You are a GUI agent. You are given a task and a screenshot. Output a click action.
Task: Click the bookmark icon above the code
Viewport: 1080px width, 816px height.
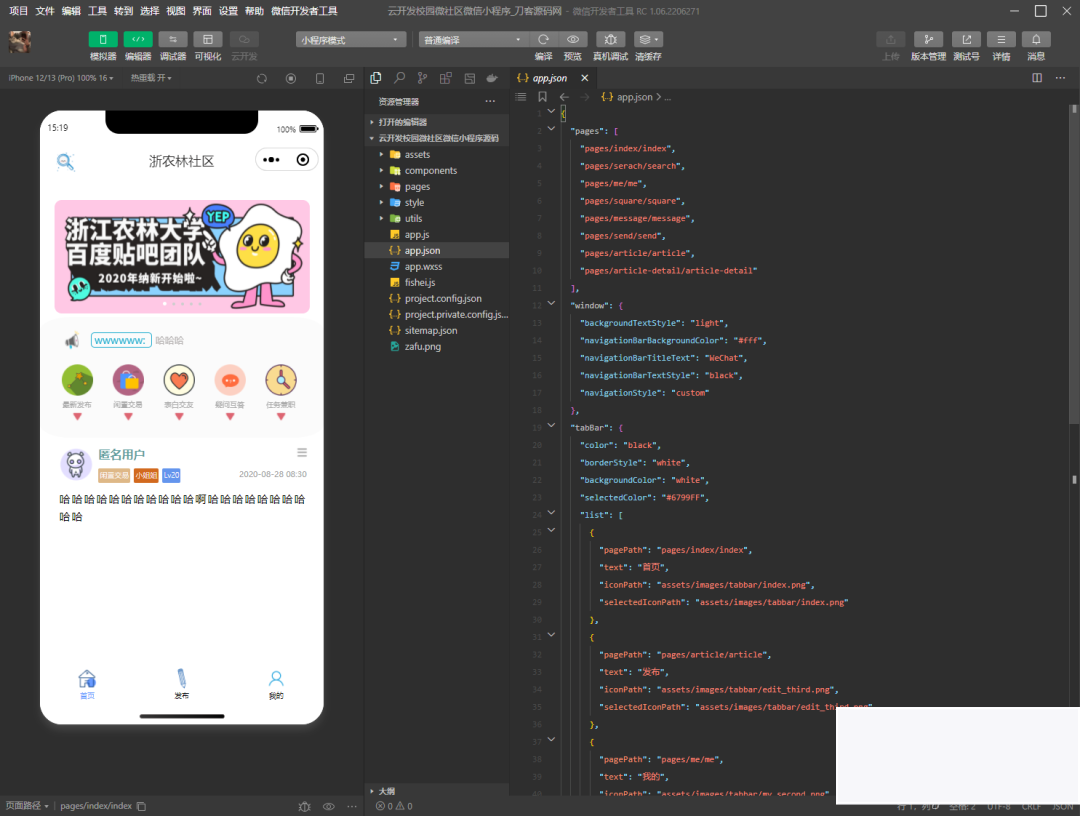542,97
